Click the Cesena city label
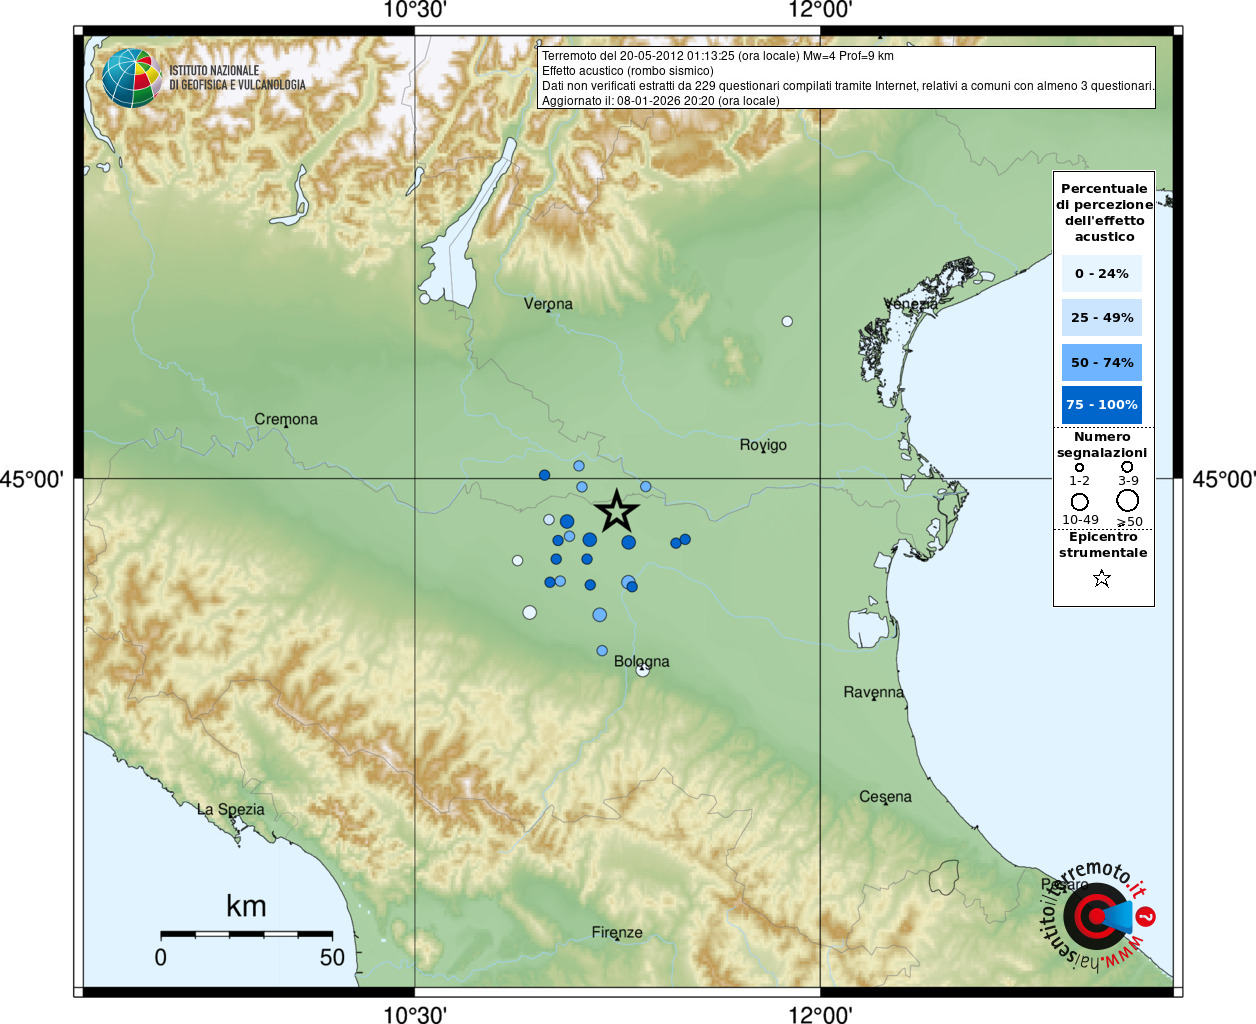 pos(886,797)
